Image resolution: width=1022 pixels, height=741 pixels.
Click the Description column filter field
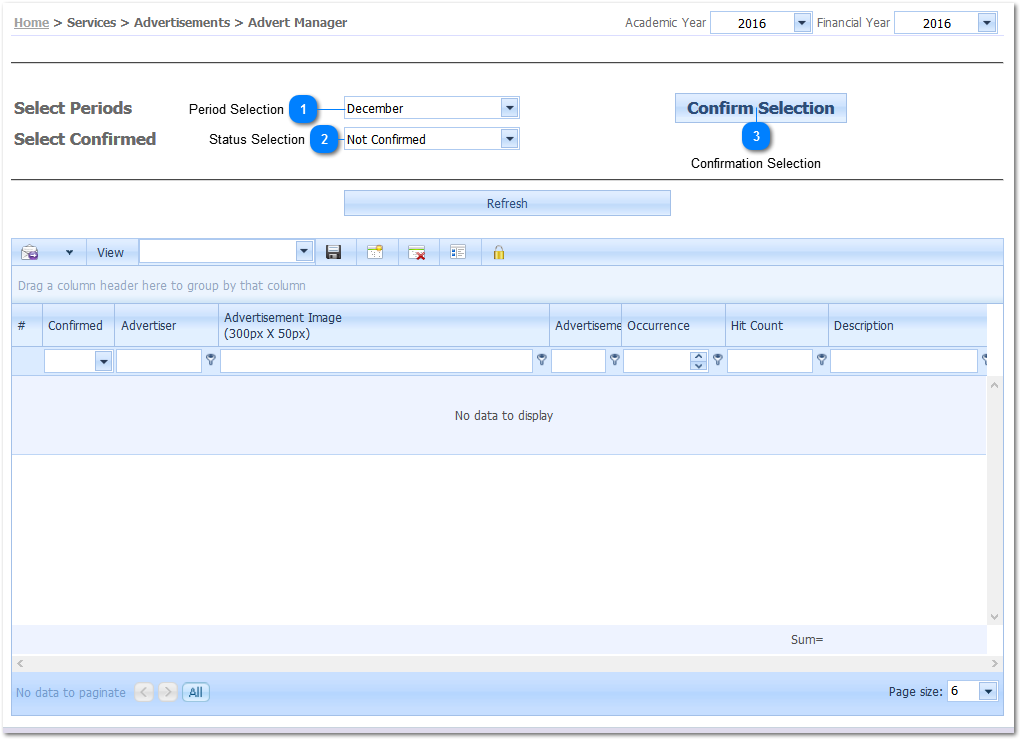pos(903,362)
